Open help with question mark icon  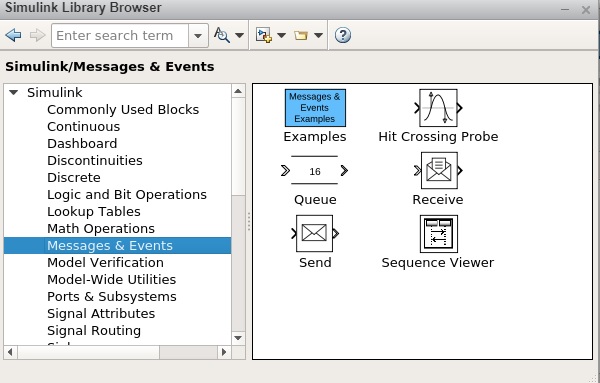342,35
